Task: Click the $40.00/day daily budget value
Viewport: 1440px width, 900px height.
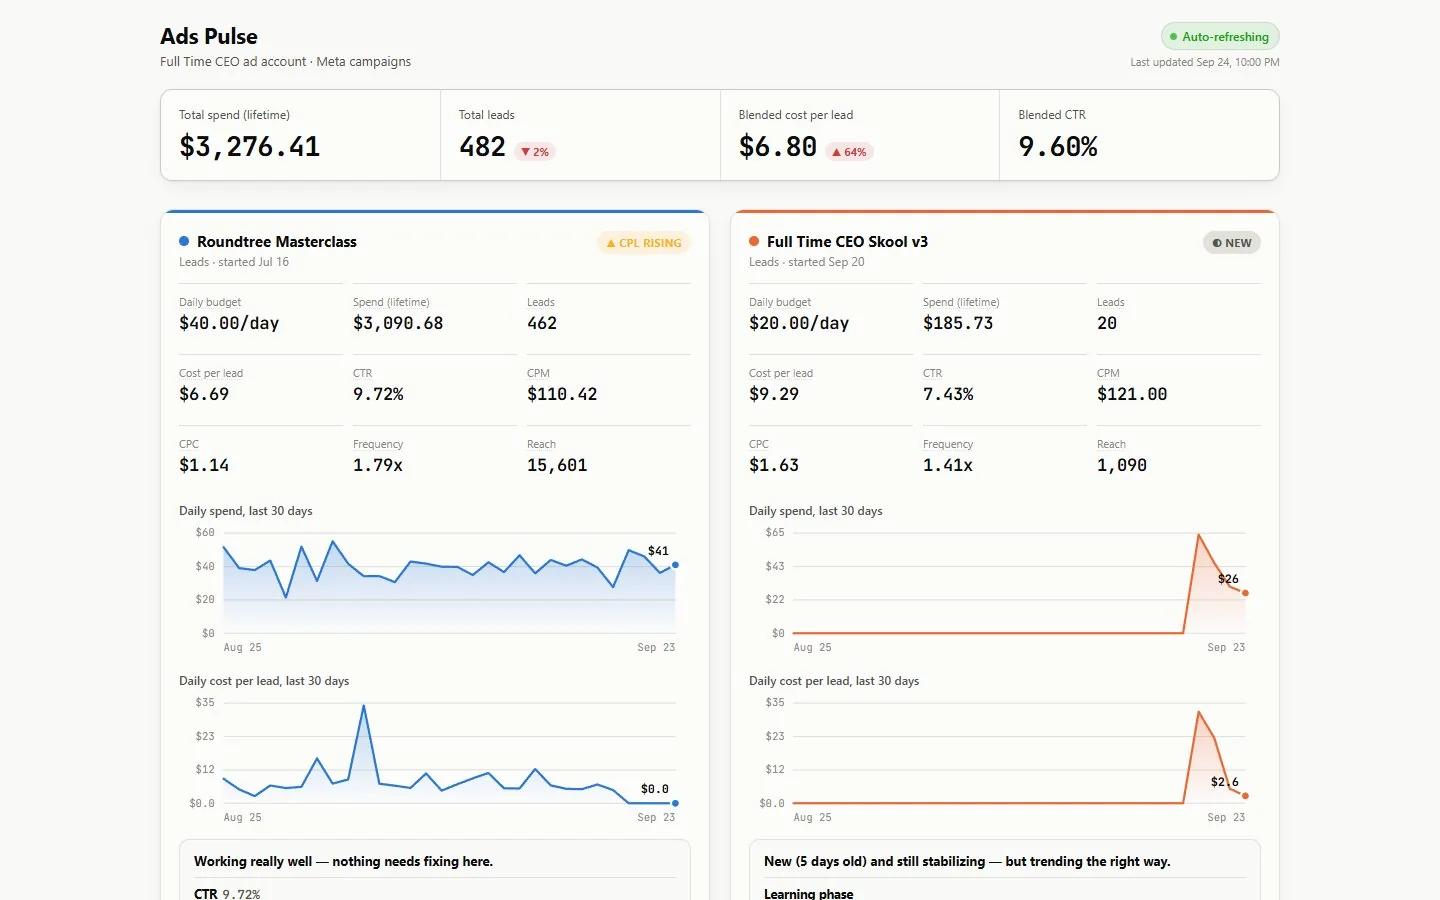Action: [x=229, y=323]
